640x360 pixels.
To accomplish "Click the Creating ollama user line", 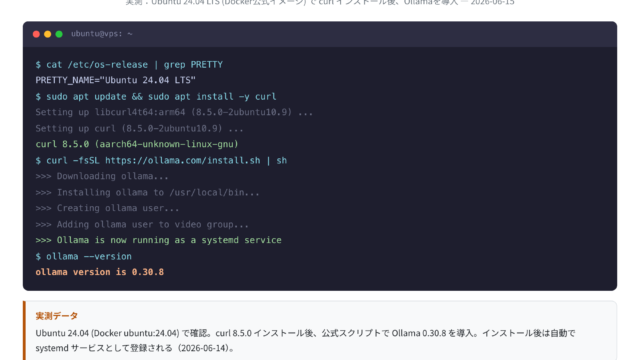I will [107, 208].
